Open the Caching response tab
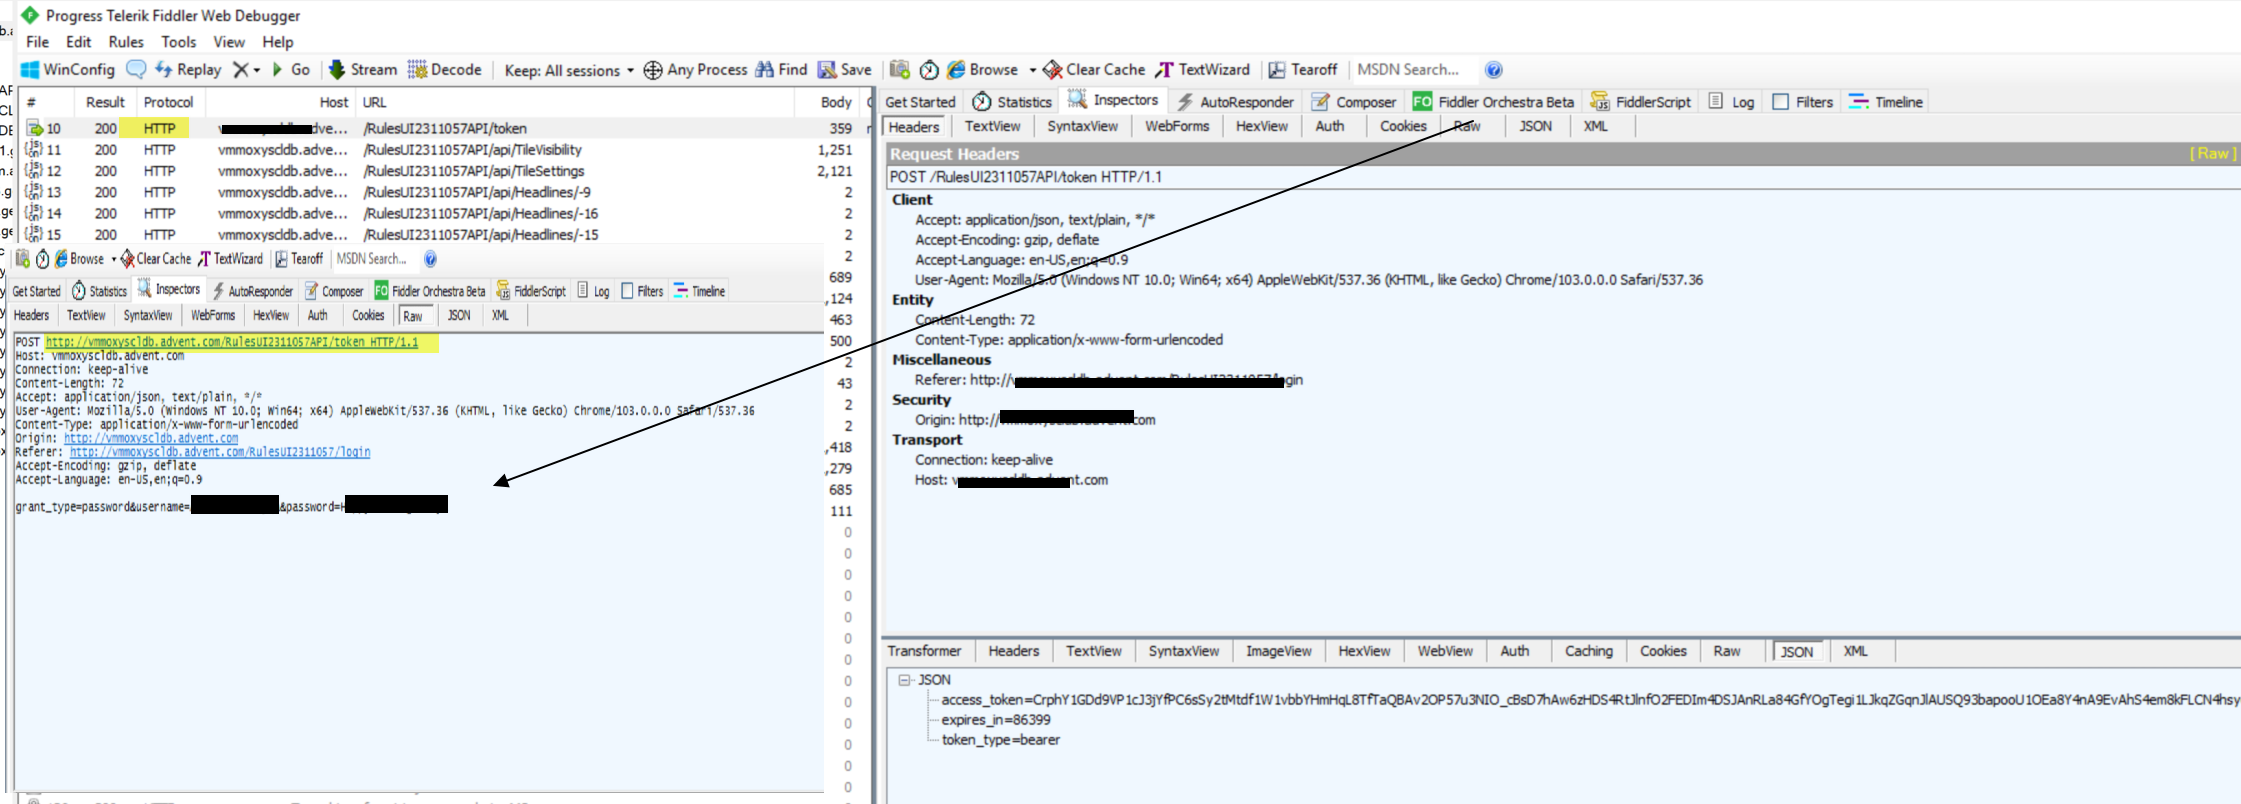Screen dimensions: 2241x804 click(1588, 651)
